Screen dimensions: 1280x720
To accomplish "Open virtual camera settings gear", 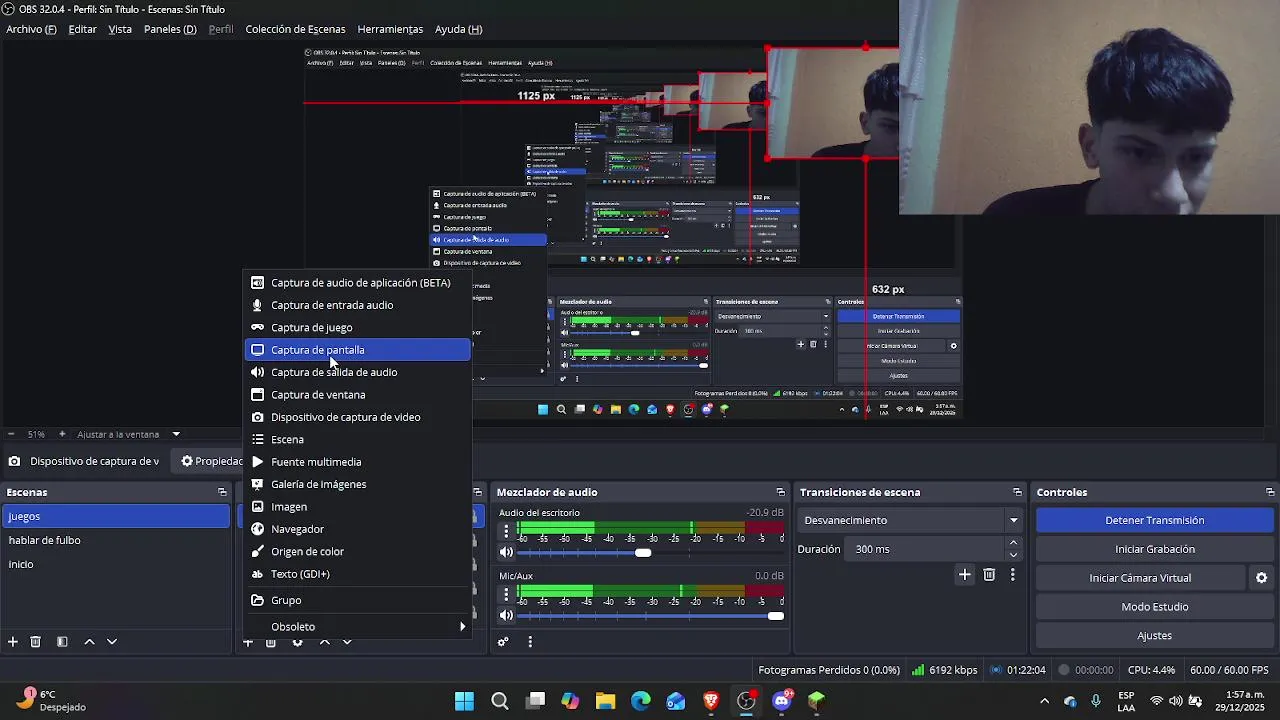I will (1261, 578).
